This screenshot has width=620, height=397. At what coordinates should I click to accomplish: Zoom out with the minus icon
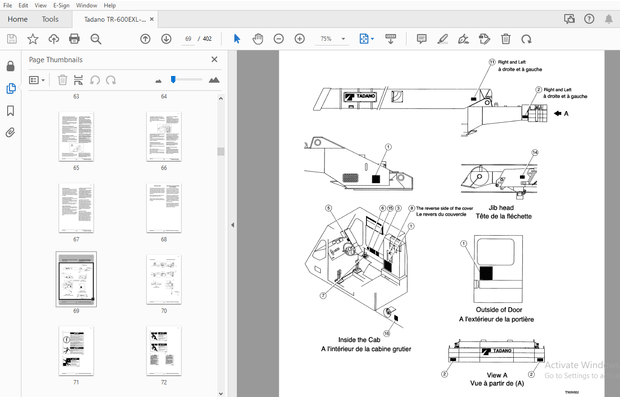279,39
